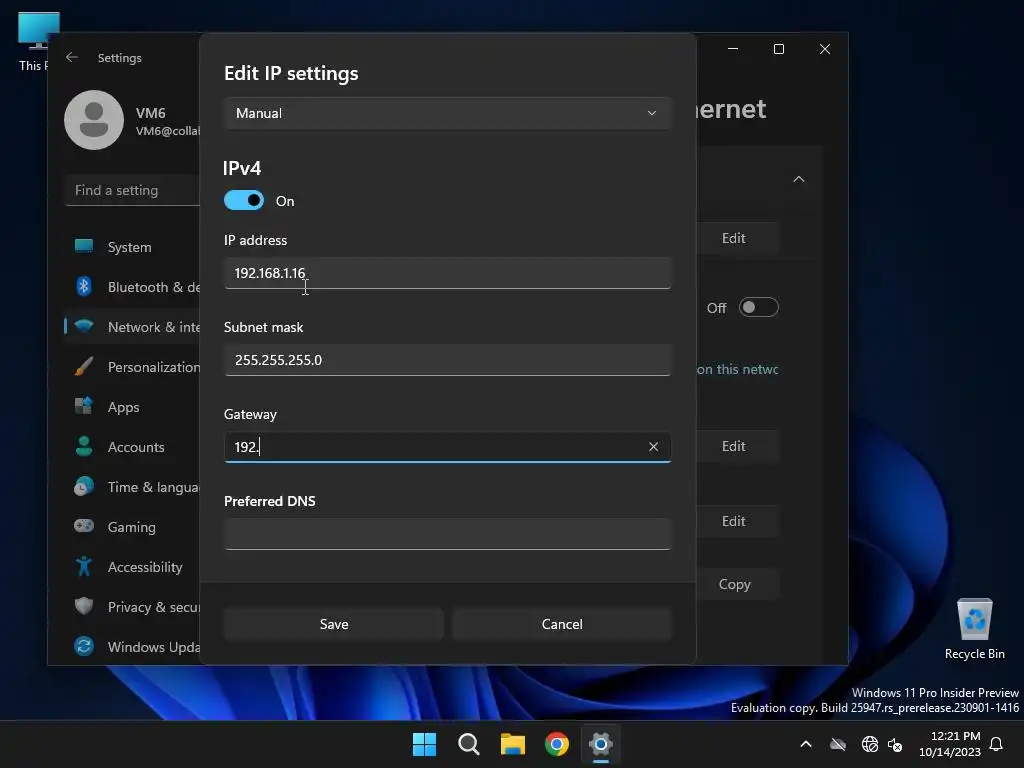Open File Explorer from taskbar
The height and width of the screenshot is (768, 1024).
pyautogui.click(x=513, y=744)
